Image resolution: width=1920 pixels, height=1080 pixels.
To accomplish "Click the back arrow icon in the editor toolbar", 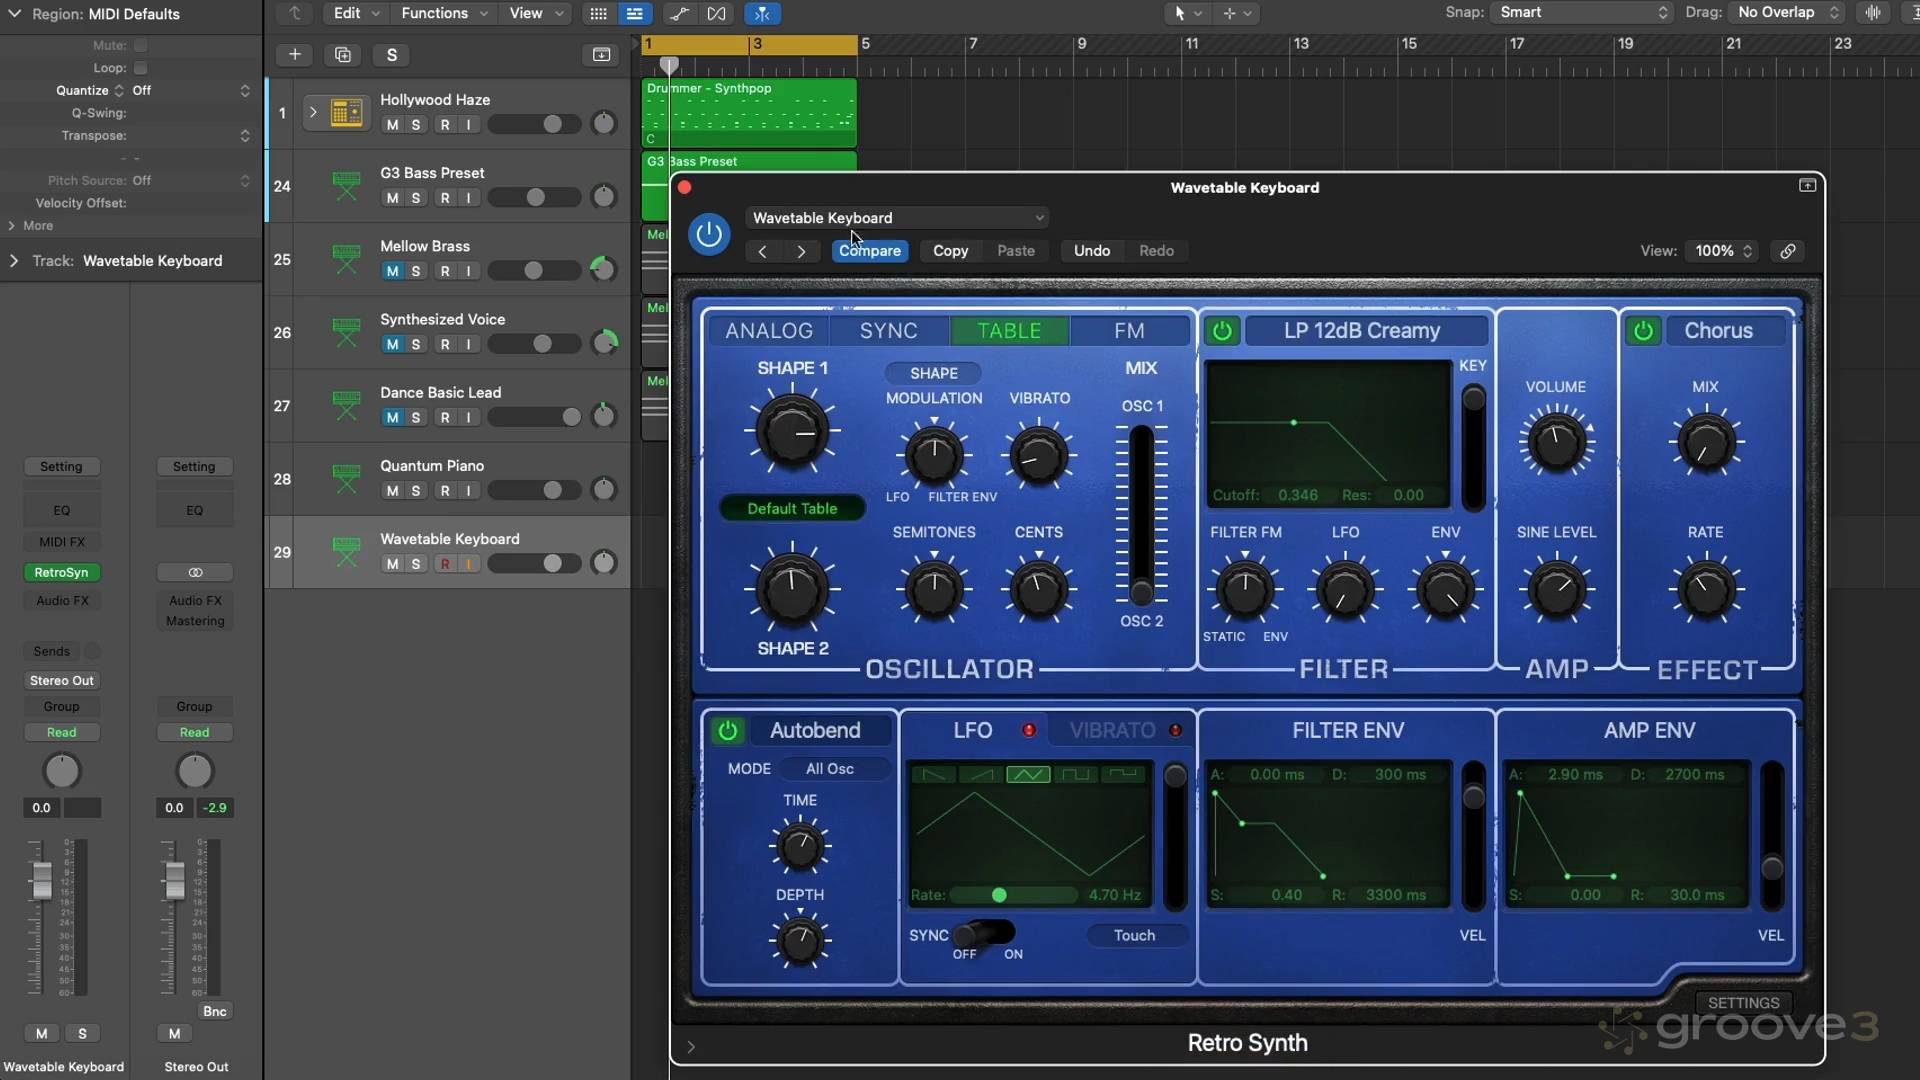I will point(295,13).
